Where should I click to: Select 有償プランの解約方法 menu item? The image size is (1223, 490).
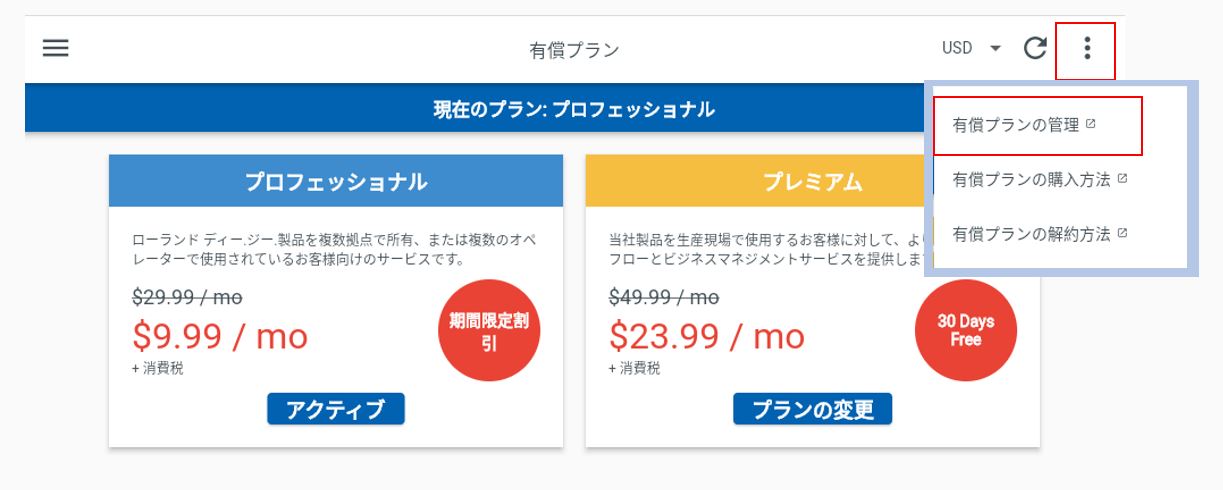[1038, 233]
